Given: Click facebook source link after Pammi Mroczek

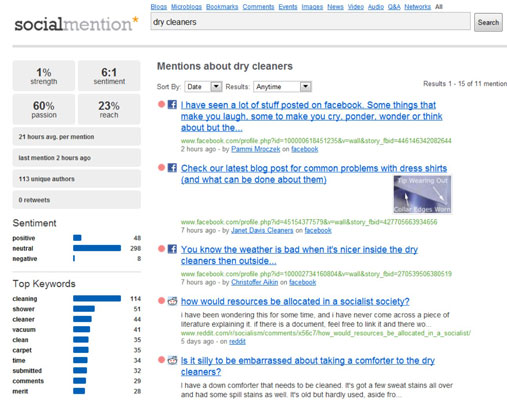Looking at the screenshot, I should pyautogui.click(x=305, y=149).
